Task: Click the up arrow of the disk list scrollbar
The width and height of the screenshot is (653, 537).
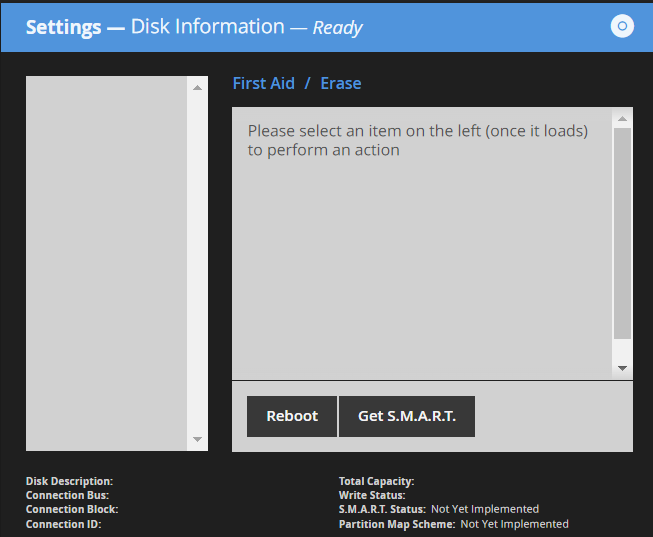Action: coord(197,88)
